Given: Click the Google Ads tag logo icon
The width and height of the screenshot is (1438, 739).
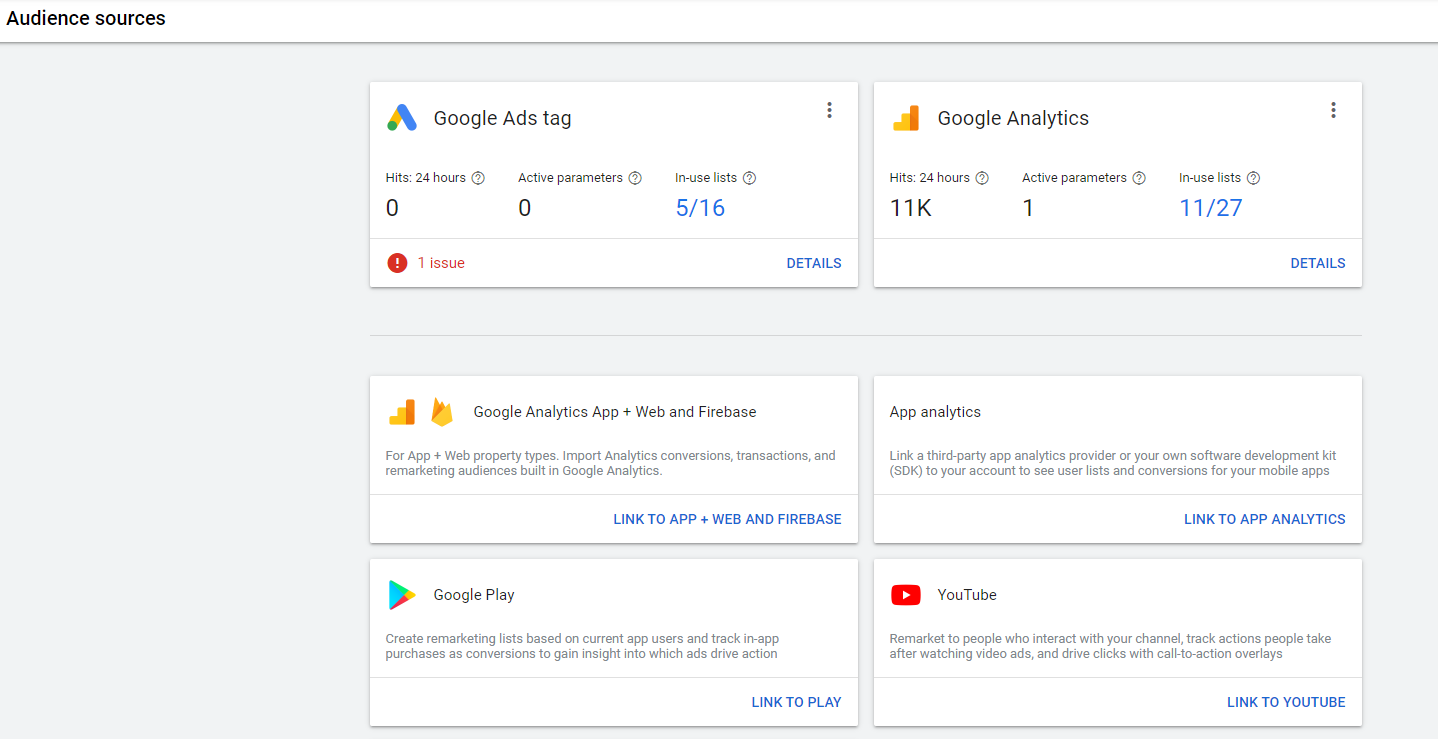Looking at the screenshot, I should (402, 118).
